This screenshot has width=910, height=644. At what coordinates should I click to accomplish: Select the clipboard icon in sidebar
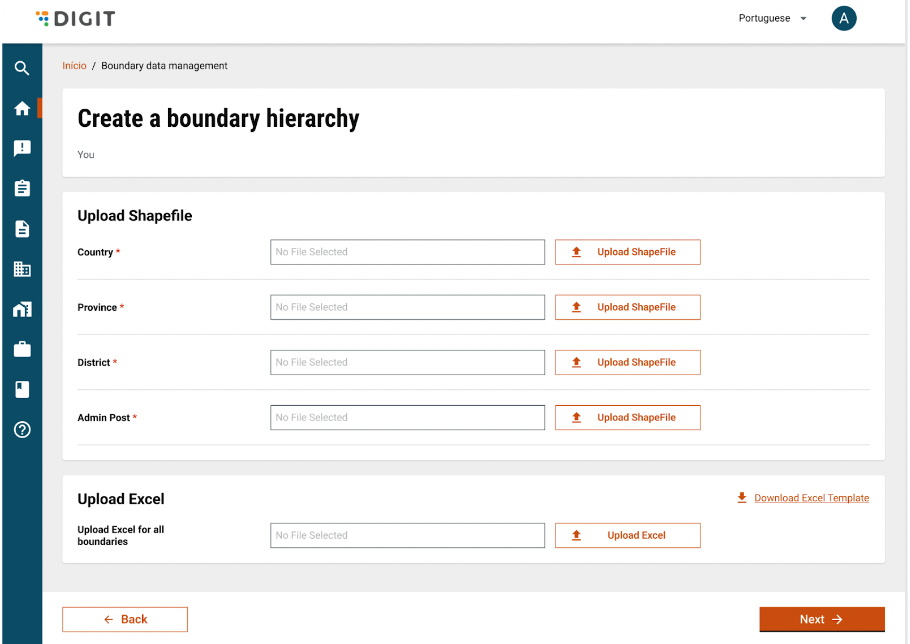(22, 188)
